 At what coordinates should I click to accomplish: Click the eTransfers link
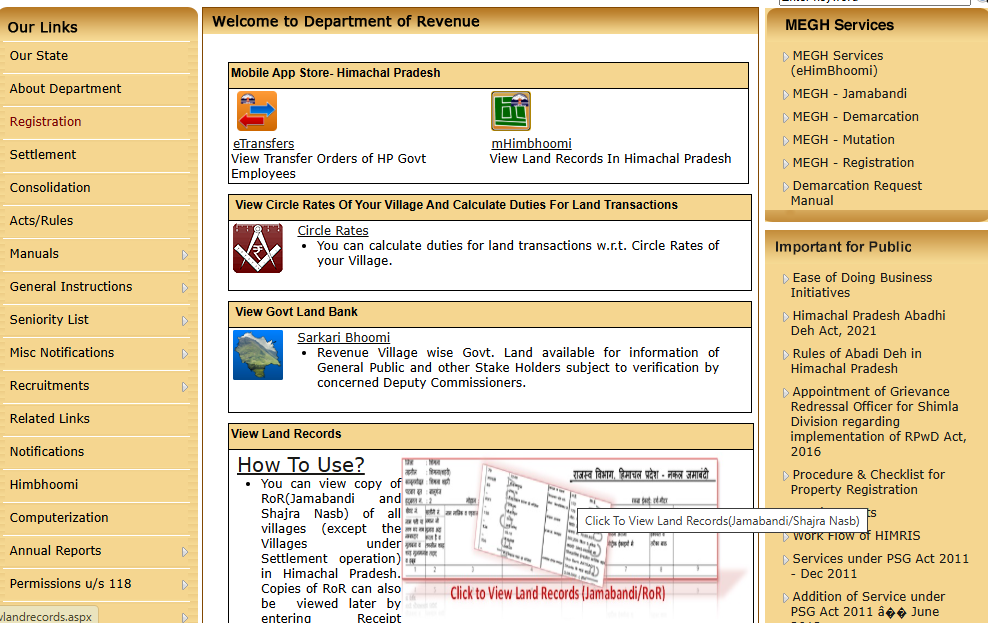pyautogui.click(x=263, y=144)
